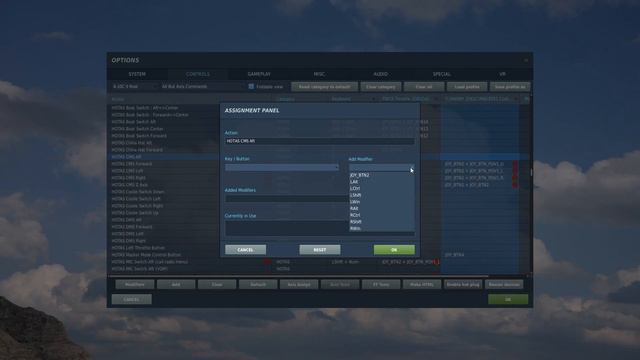
Task: Click the Default button in the bottom bar
Action: click(258, 284)
